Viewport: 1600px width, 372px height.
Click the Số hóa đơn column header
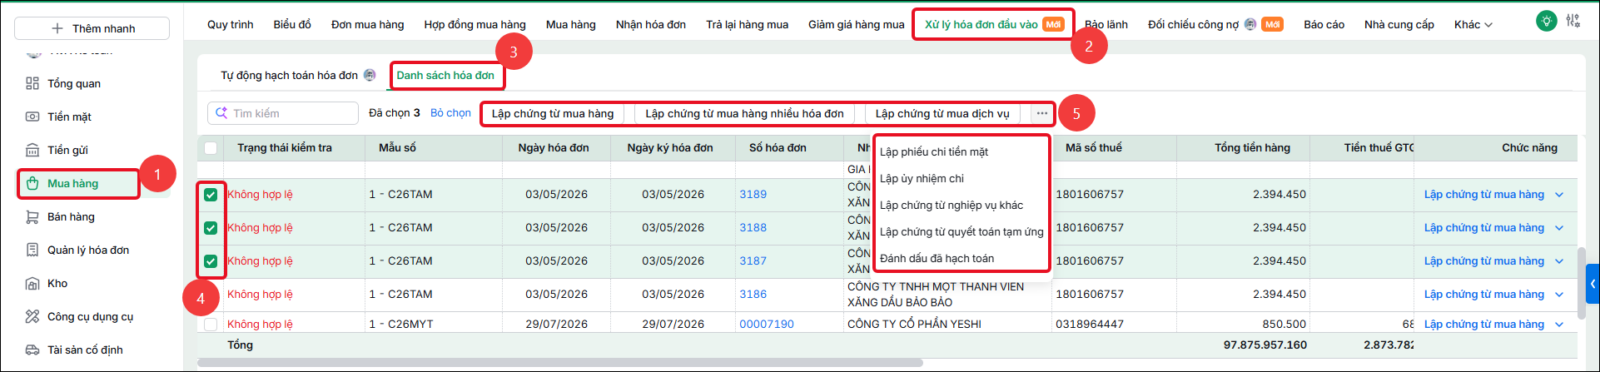778,148
